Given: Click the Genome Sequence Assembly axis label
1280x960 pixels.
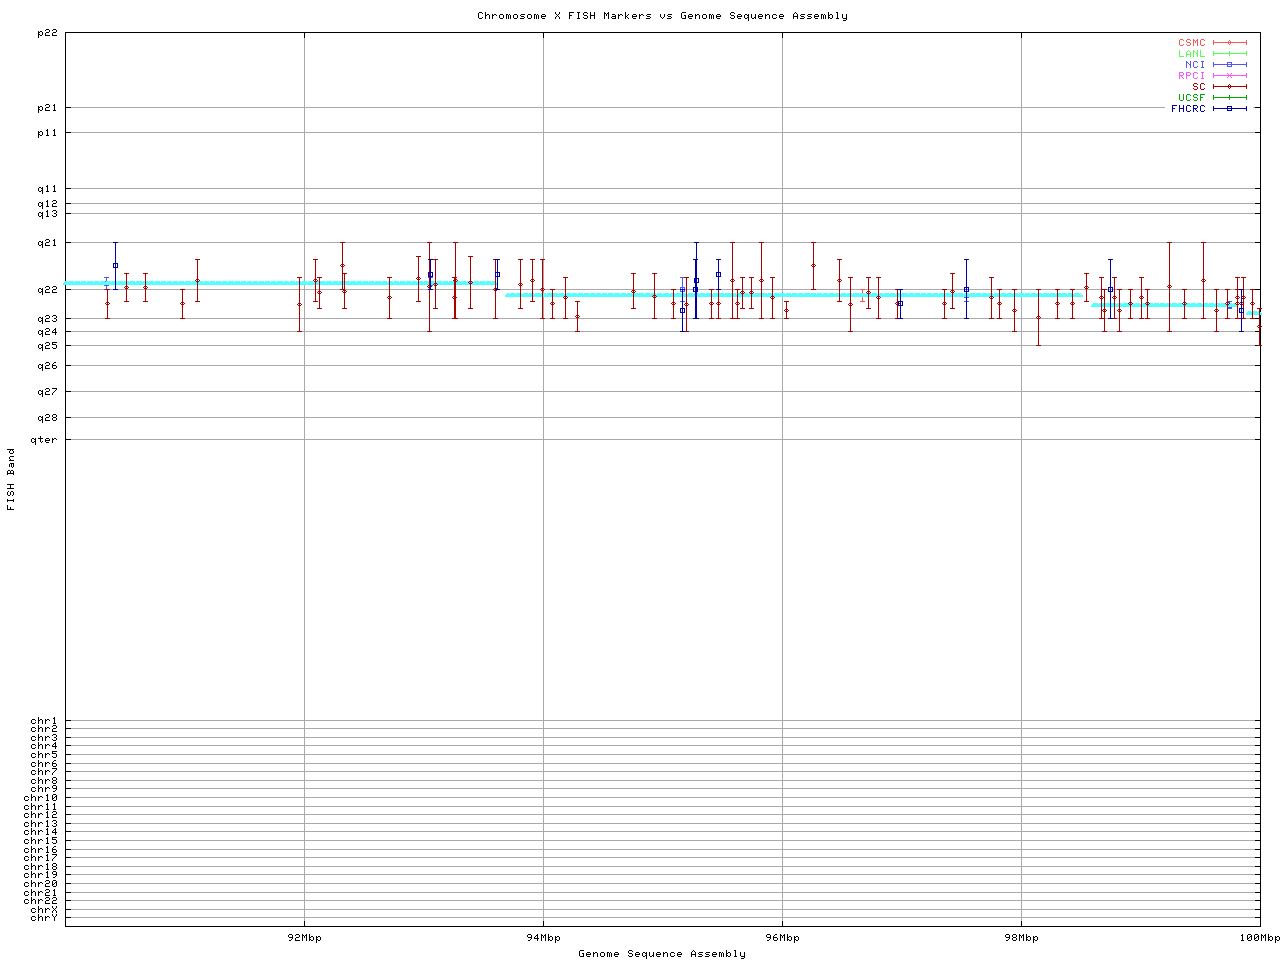Looking at the screenshot, I should tap(662, 954).
